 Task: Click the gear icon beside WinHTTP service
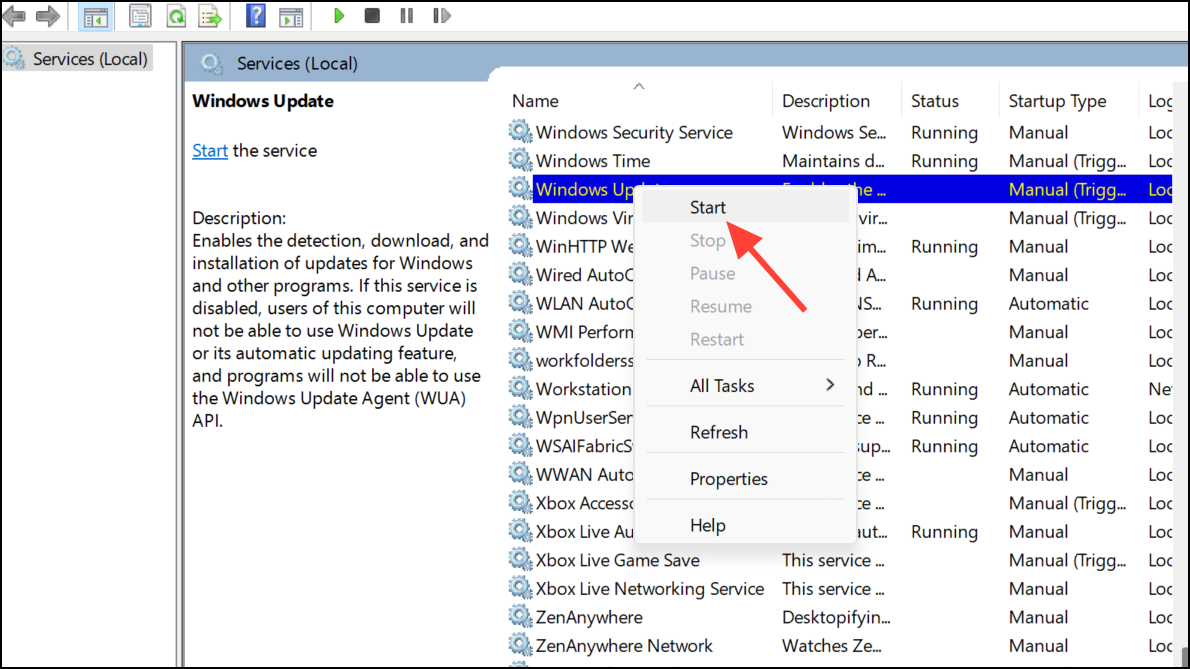[520, 246]
